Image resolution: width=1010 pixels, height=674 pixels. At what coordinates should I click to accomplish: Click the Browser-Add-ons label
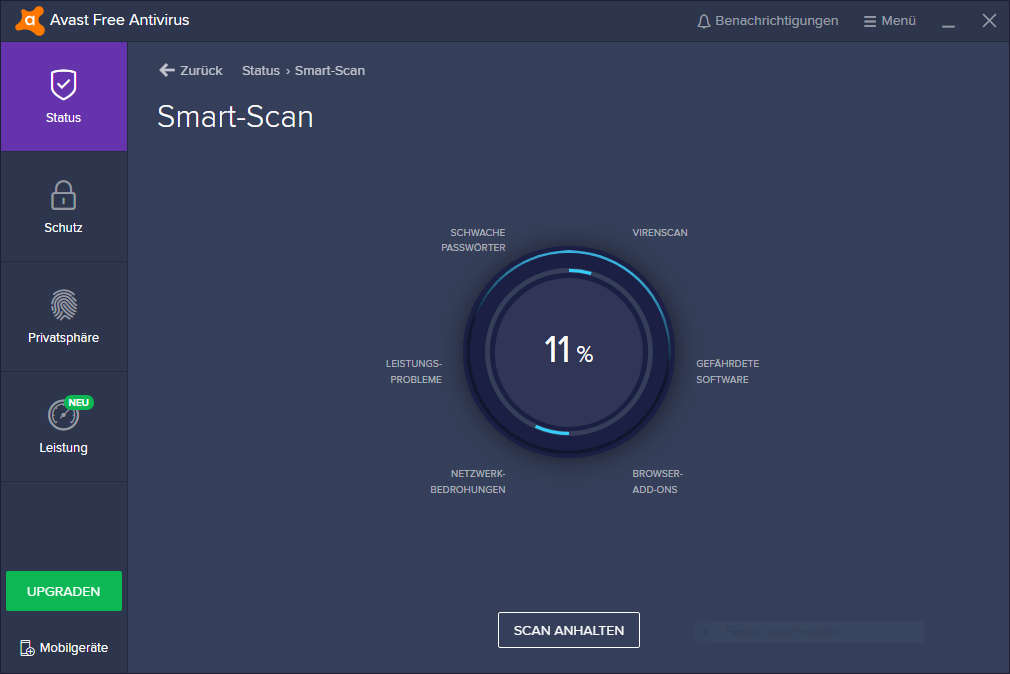(657, 481)
